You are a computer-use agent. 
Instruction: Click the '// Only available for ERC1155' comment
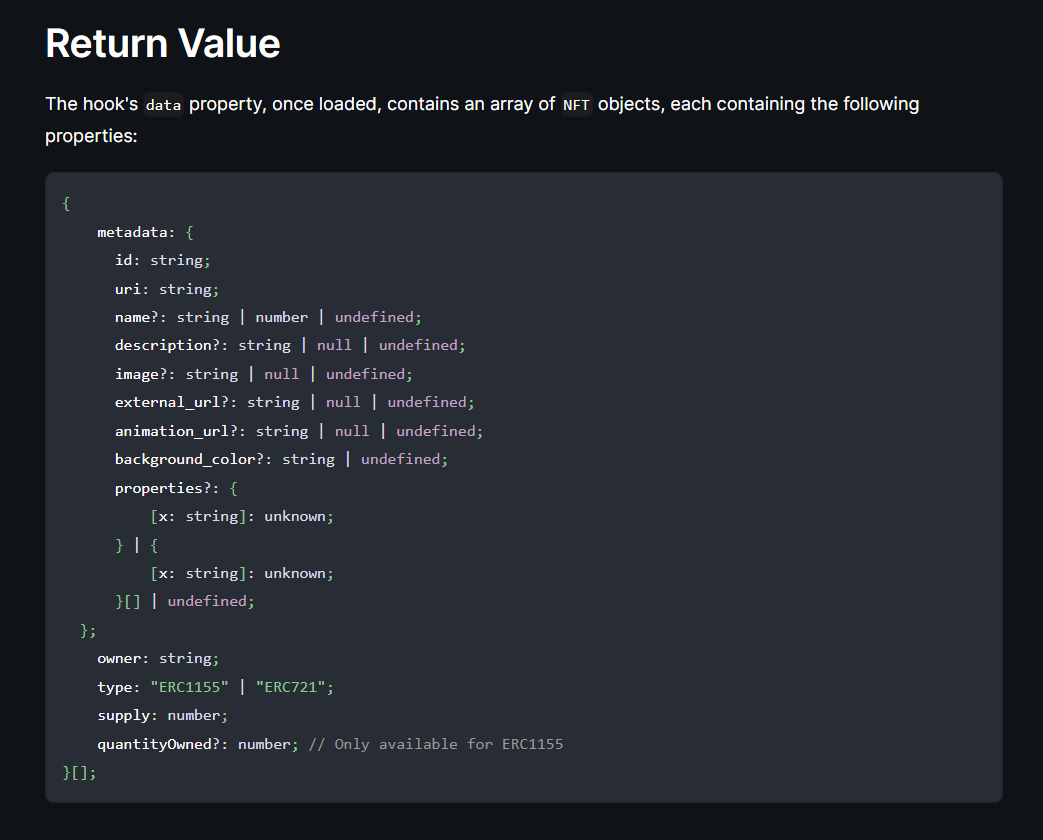[x=436, y=744]
